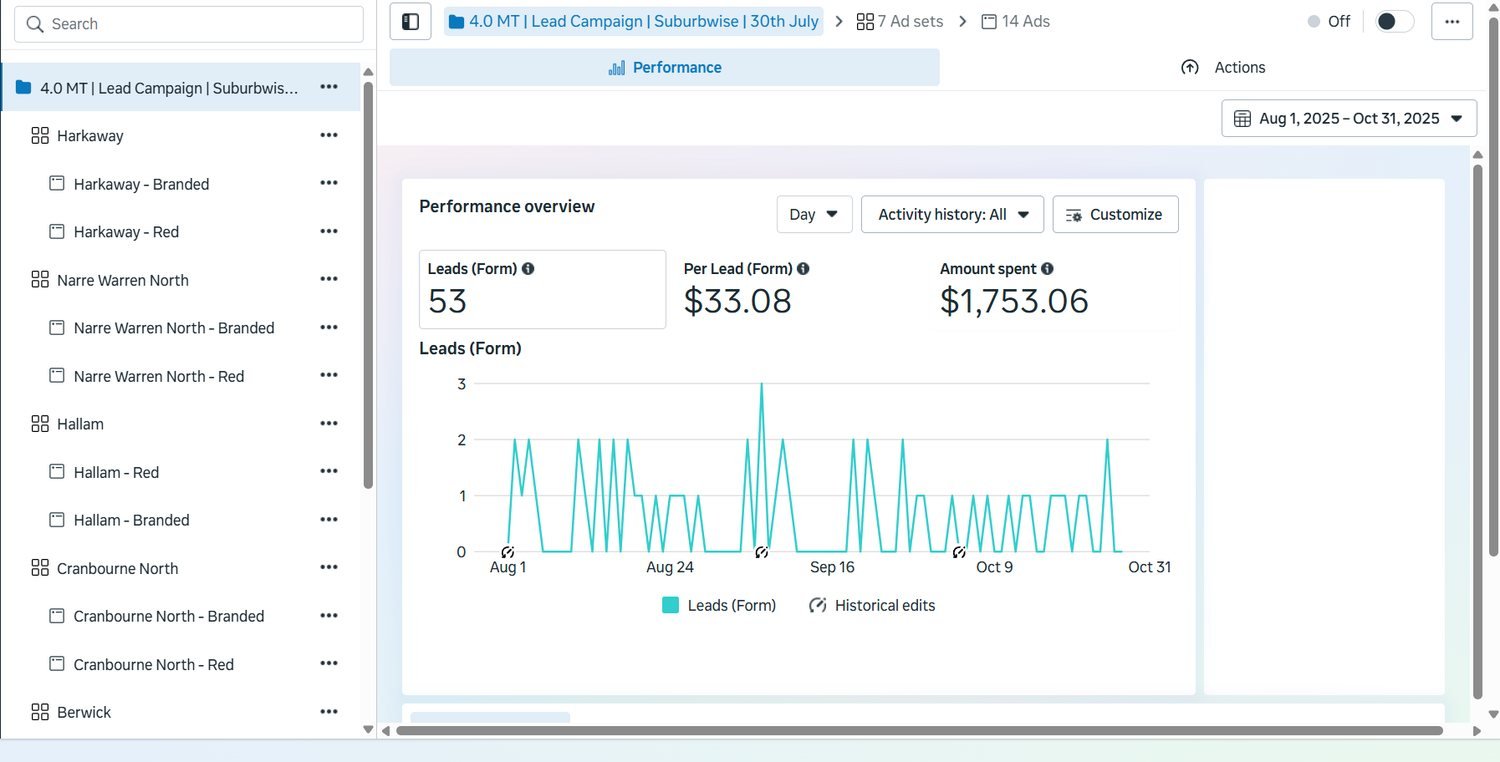Open ellipsis menu for Harkaway ad set

pyautogui.click(x=329, y=135)
